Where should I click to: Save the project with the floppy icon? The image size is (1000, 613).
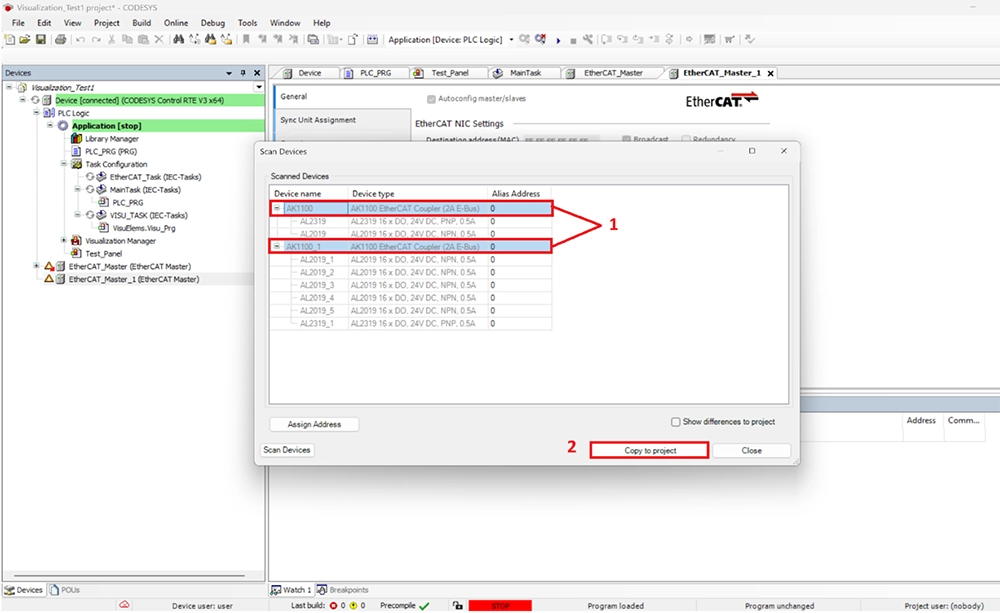[x=40, y=40]
